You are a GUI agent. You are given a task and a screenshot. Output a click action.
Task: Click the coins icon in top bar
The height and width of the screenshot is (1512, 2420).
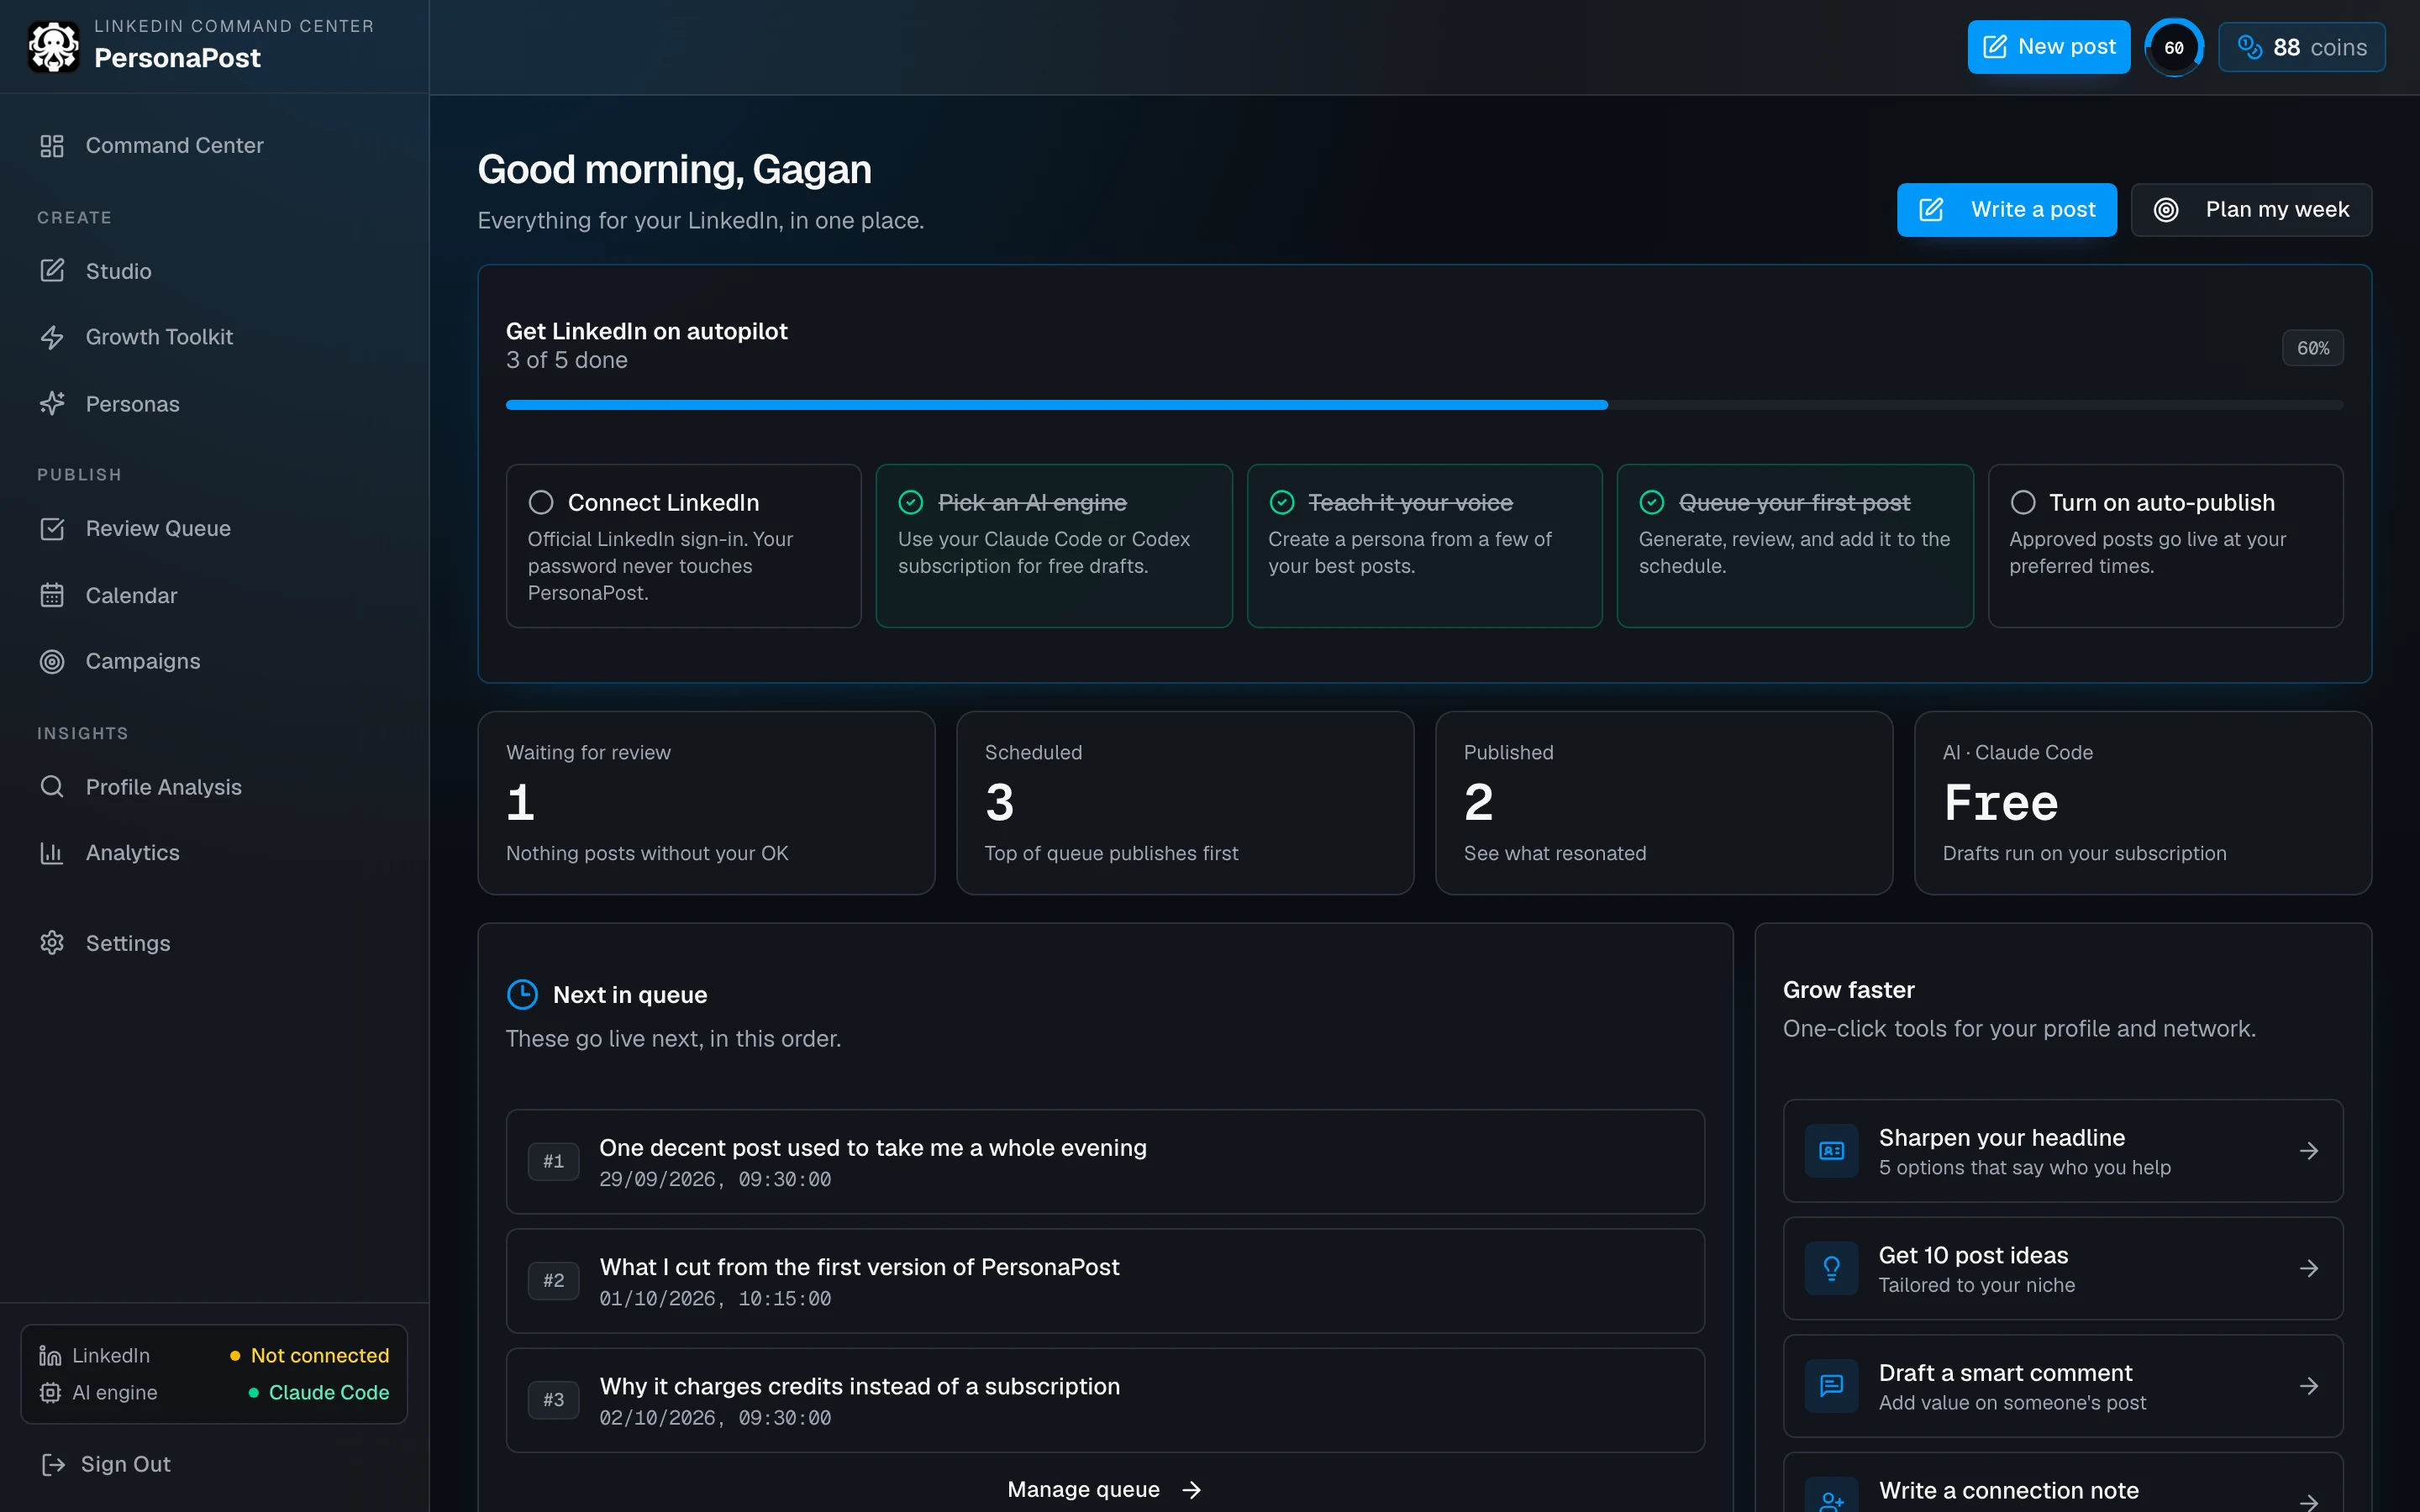2249,47
